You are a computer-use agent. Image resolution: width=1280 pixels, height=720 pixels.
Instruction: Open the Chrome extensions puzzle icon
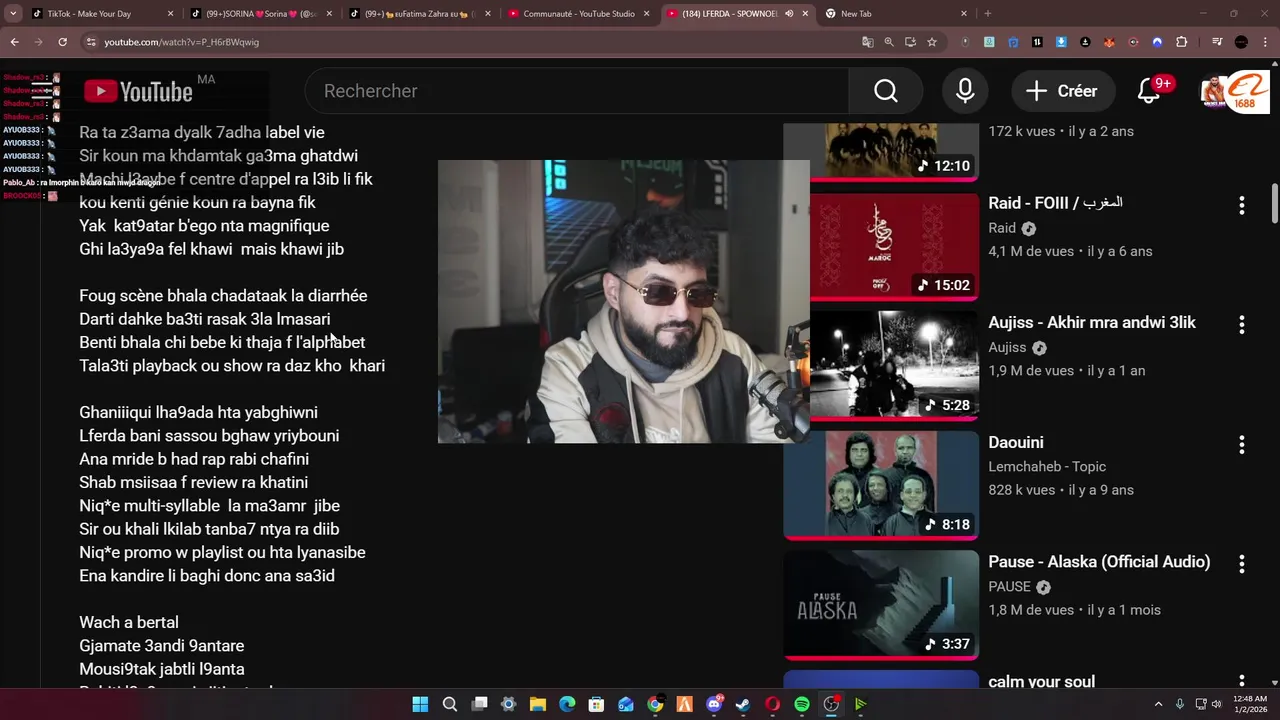[x=1182, y=42]
